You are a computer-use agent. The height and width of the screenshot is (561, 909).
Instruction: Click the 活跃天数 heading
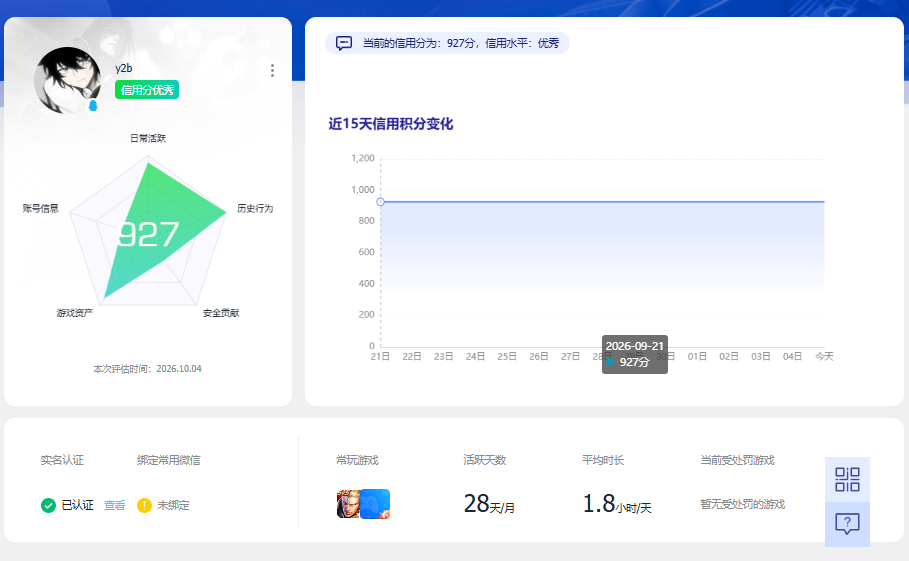[485, 460]
